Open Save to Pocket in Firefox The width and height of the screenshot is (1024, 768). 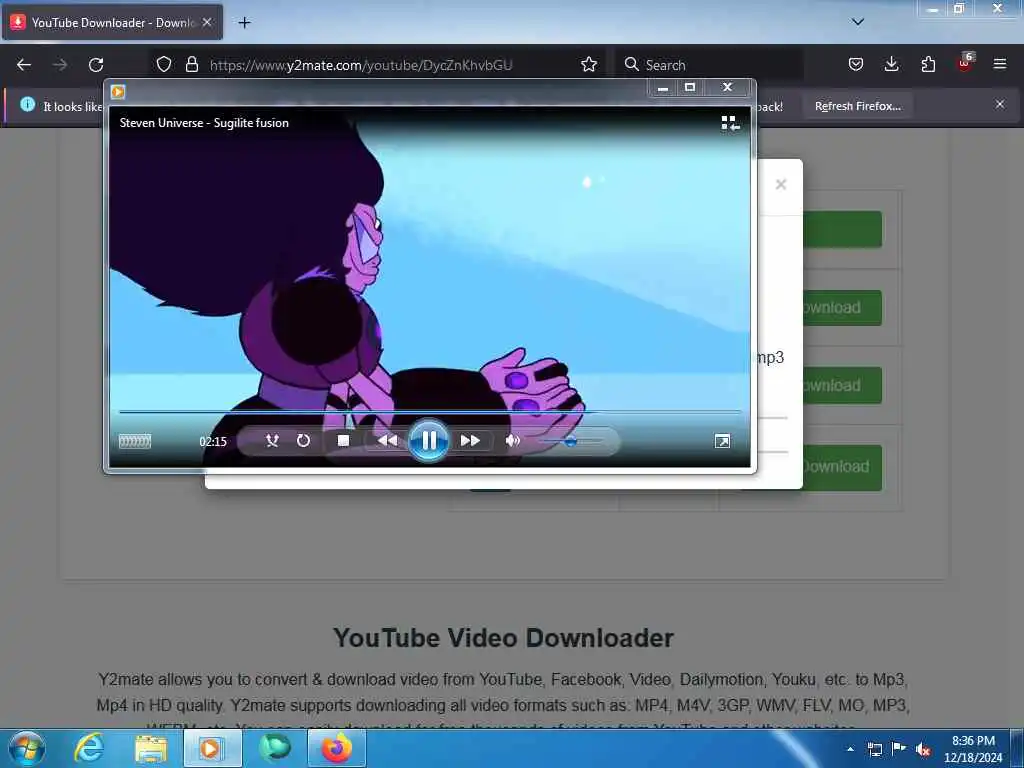coord(856,64)
